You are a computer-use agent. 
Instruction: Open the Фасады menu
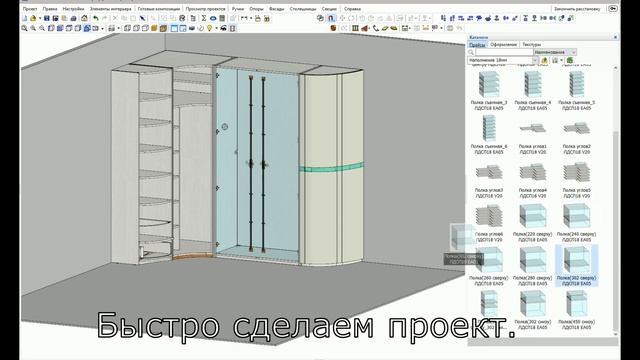pos(276,9)
